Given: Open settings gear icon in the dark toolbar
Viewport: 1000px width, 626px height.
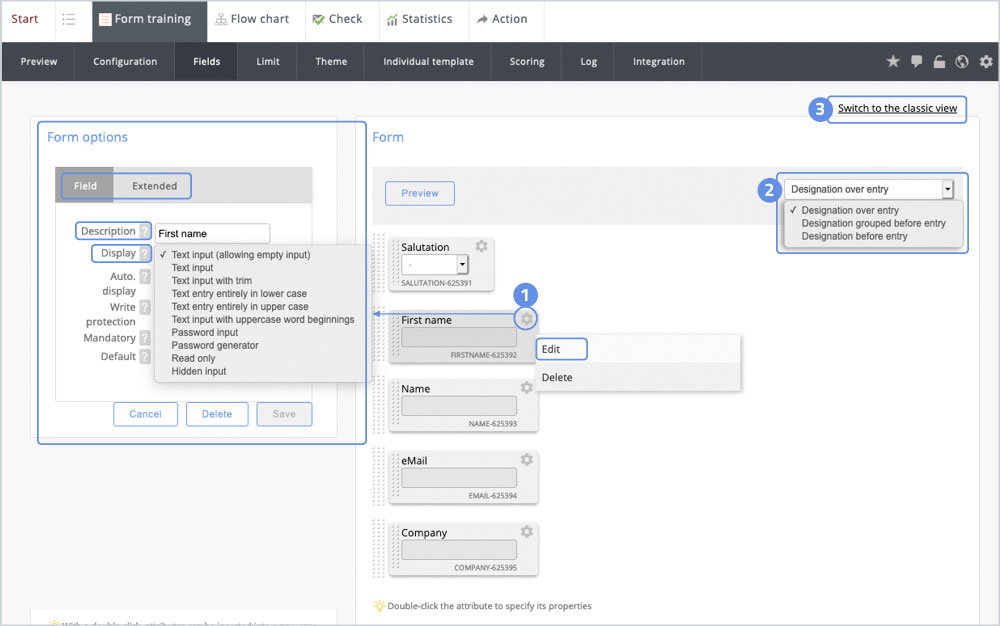Looking at the screenshot, I should pos(986,62).
